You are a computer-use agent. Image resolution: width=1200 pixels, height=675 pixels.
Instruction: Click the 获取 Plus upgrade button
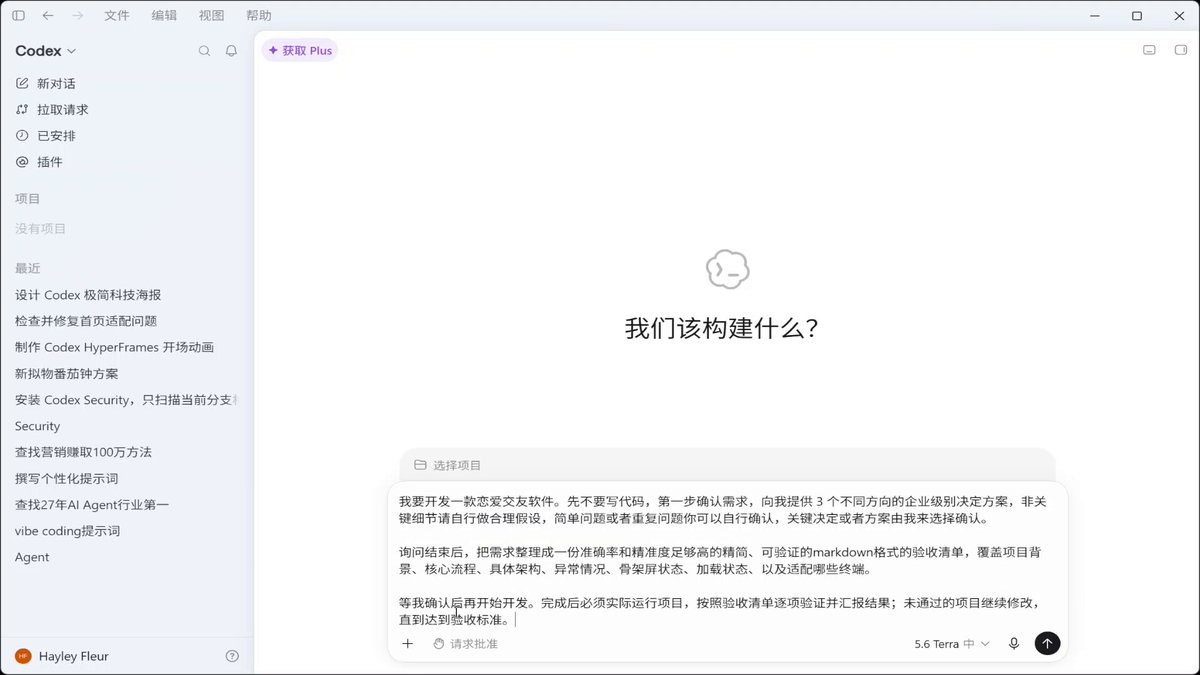(300, 50)
